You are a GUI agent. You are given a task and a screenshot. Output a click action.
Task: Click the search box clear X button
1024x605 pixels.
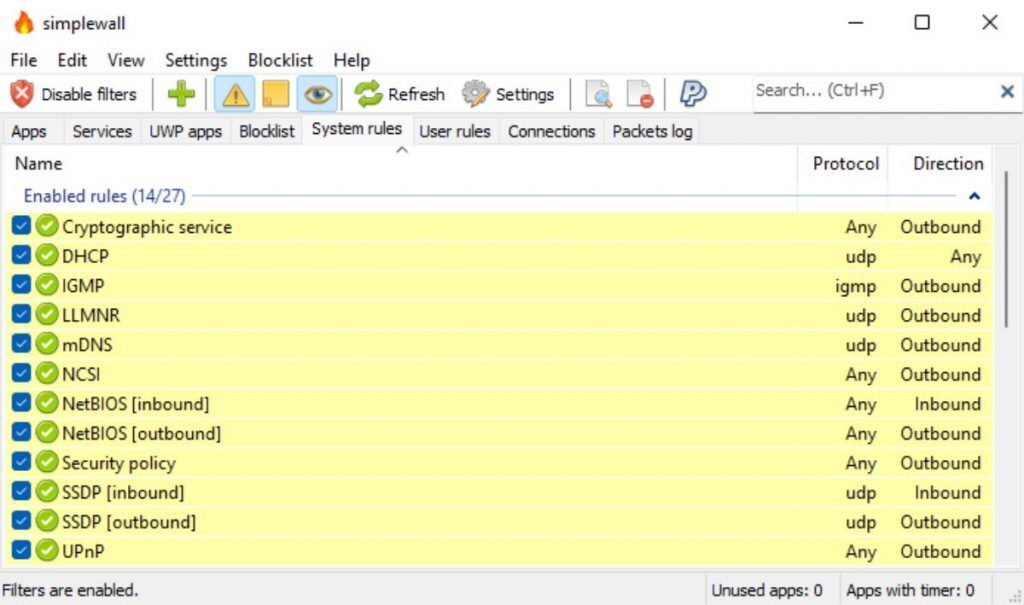click(x=1007, y=91)
